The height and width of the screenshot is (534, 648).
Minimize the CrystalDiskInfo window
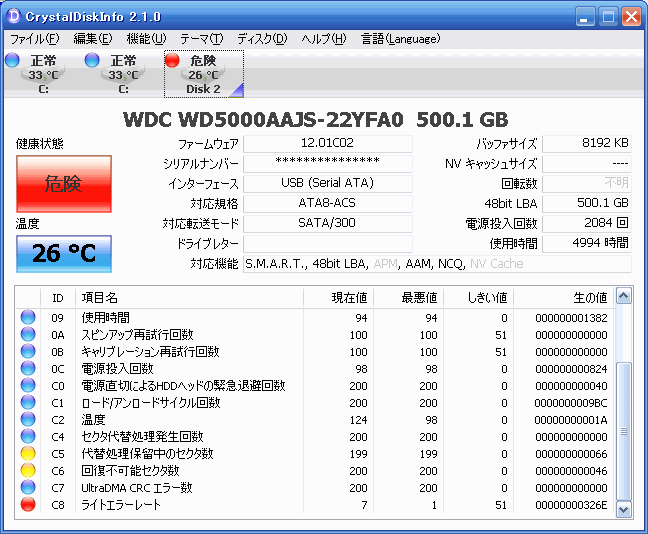point(585,17)
